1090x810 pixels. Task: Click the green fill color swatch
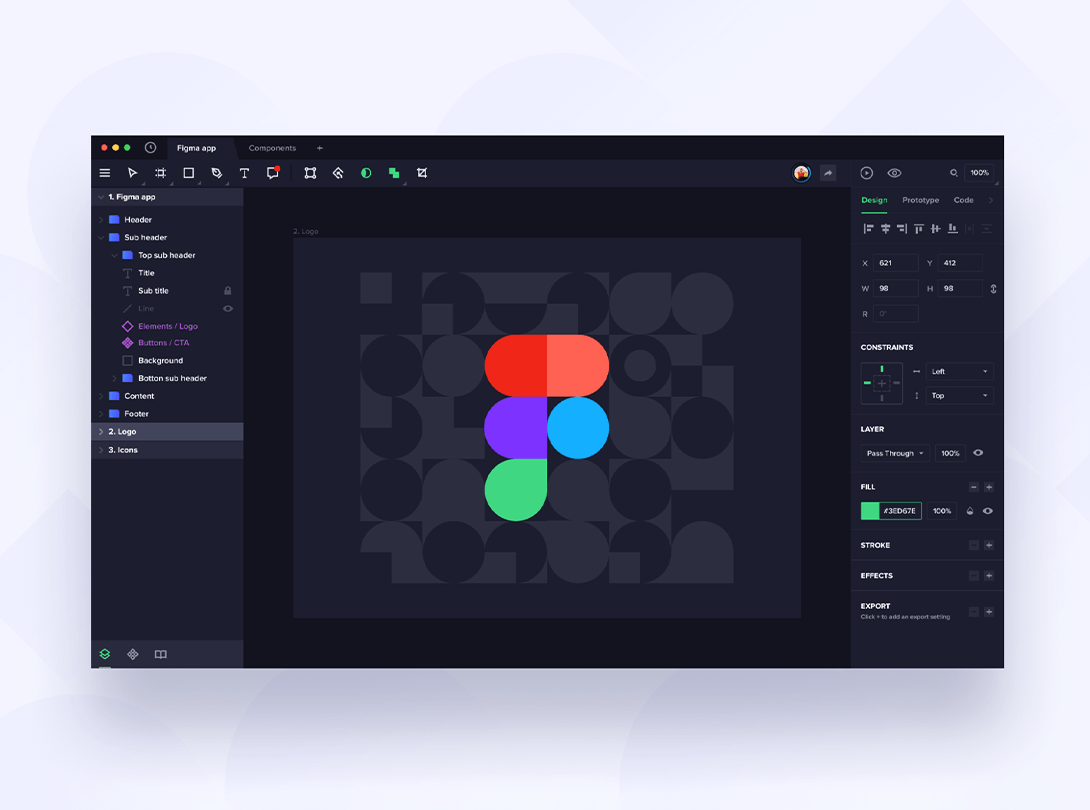coord(870,511)
